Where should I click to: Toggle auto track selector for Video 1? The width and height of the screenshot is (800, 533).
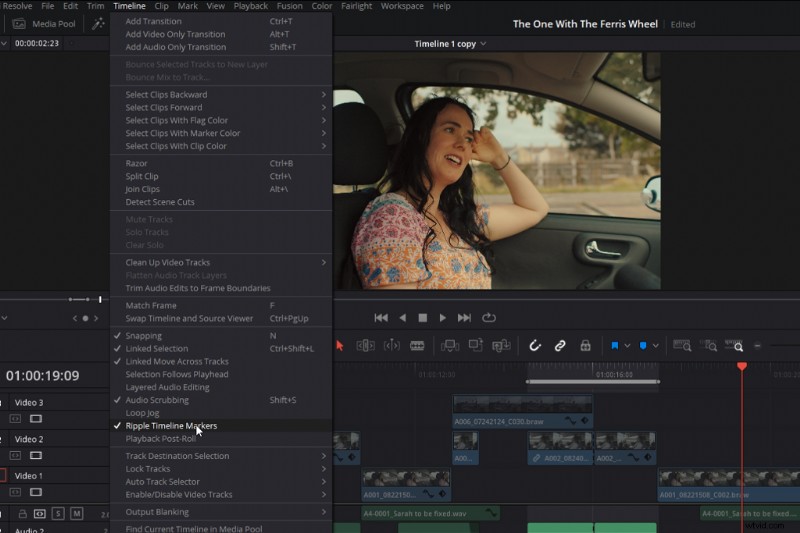point(15,492)
